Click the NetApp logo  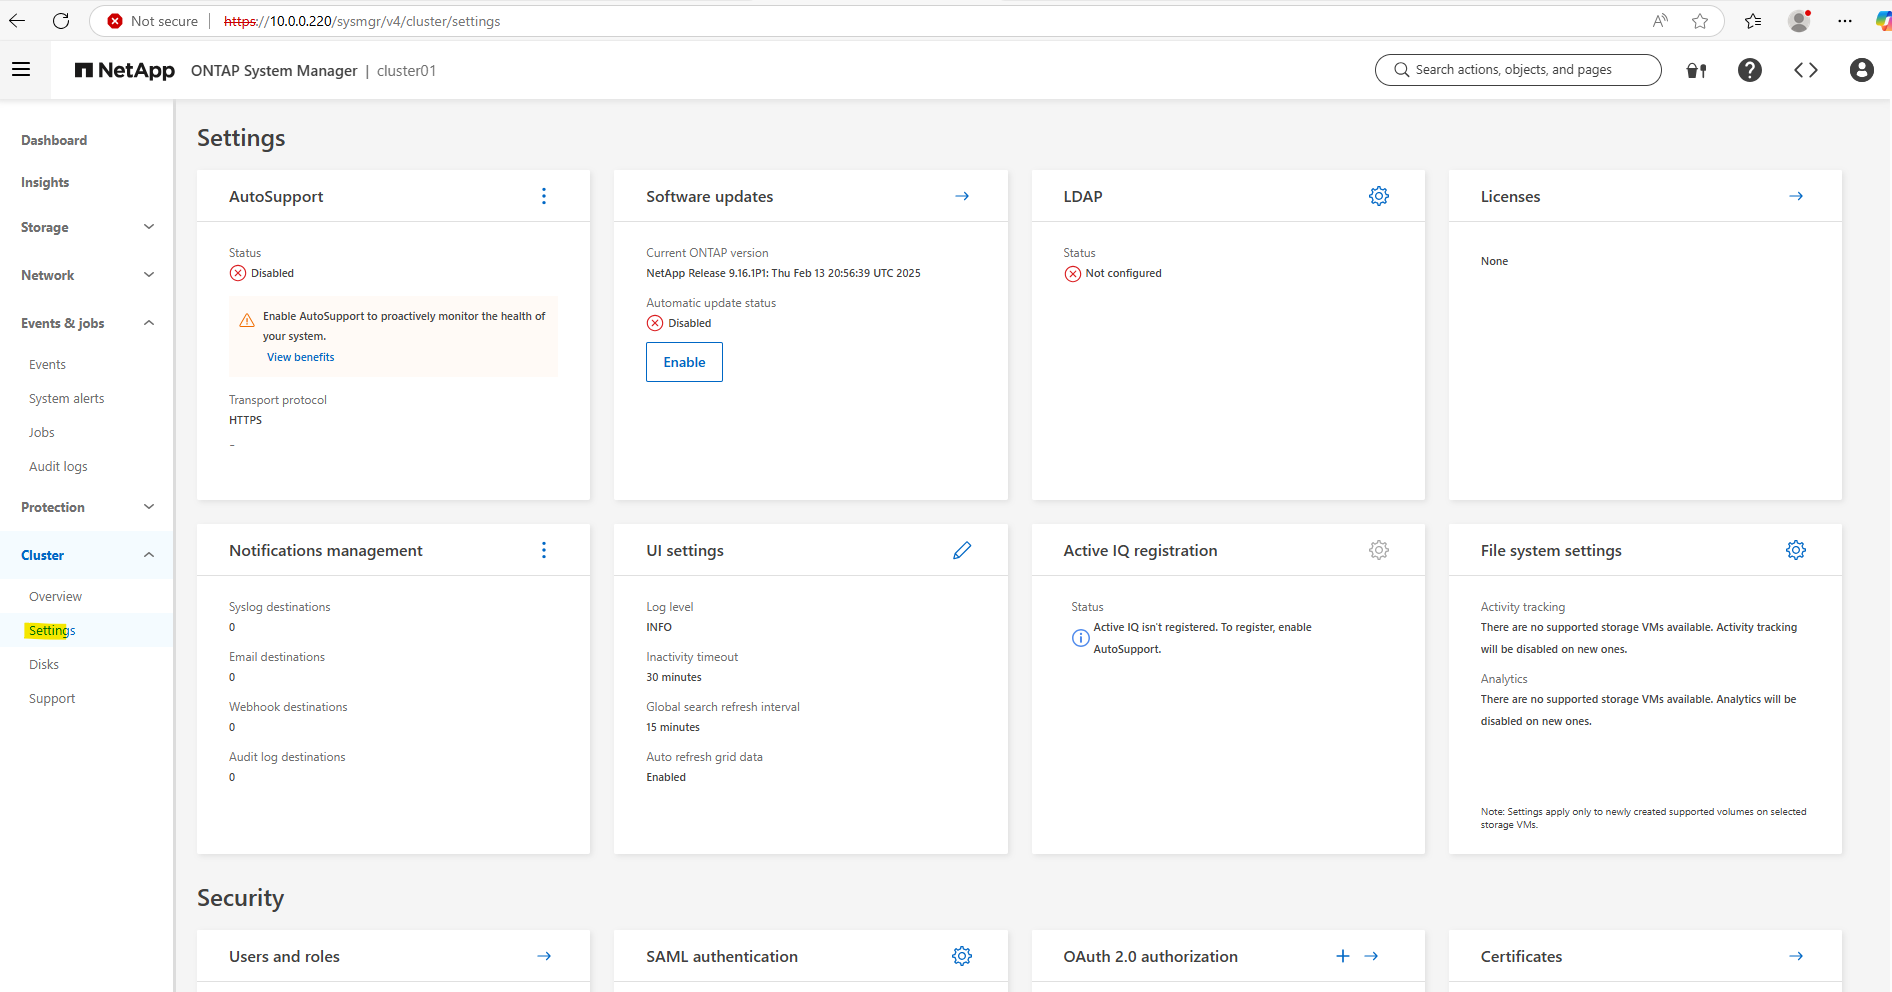point(125,70)
